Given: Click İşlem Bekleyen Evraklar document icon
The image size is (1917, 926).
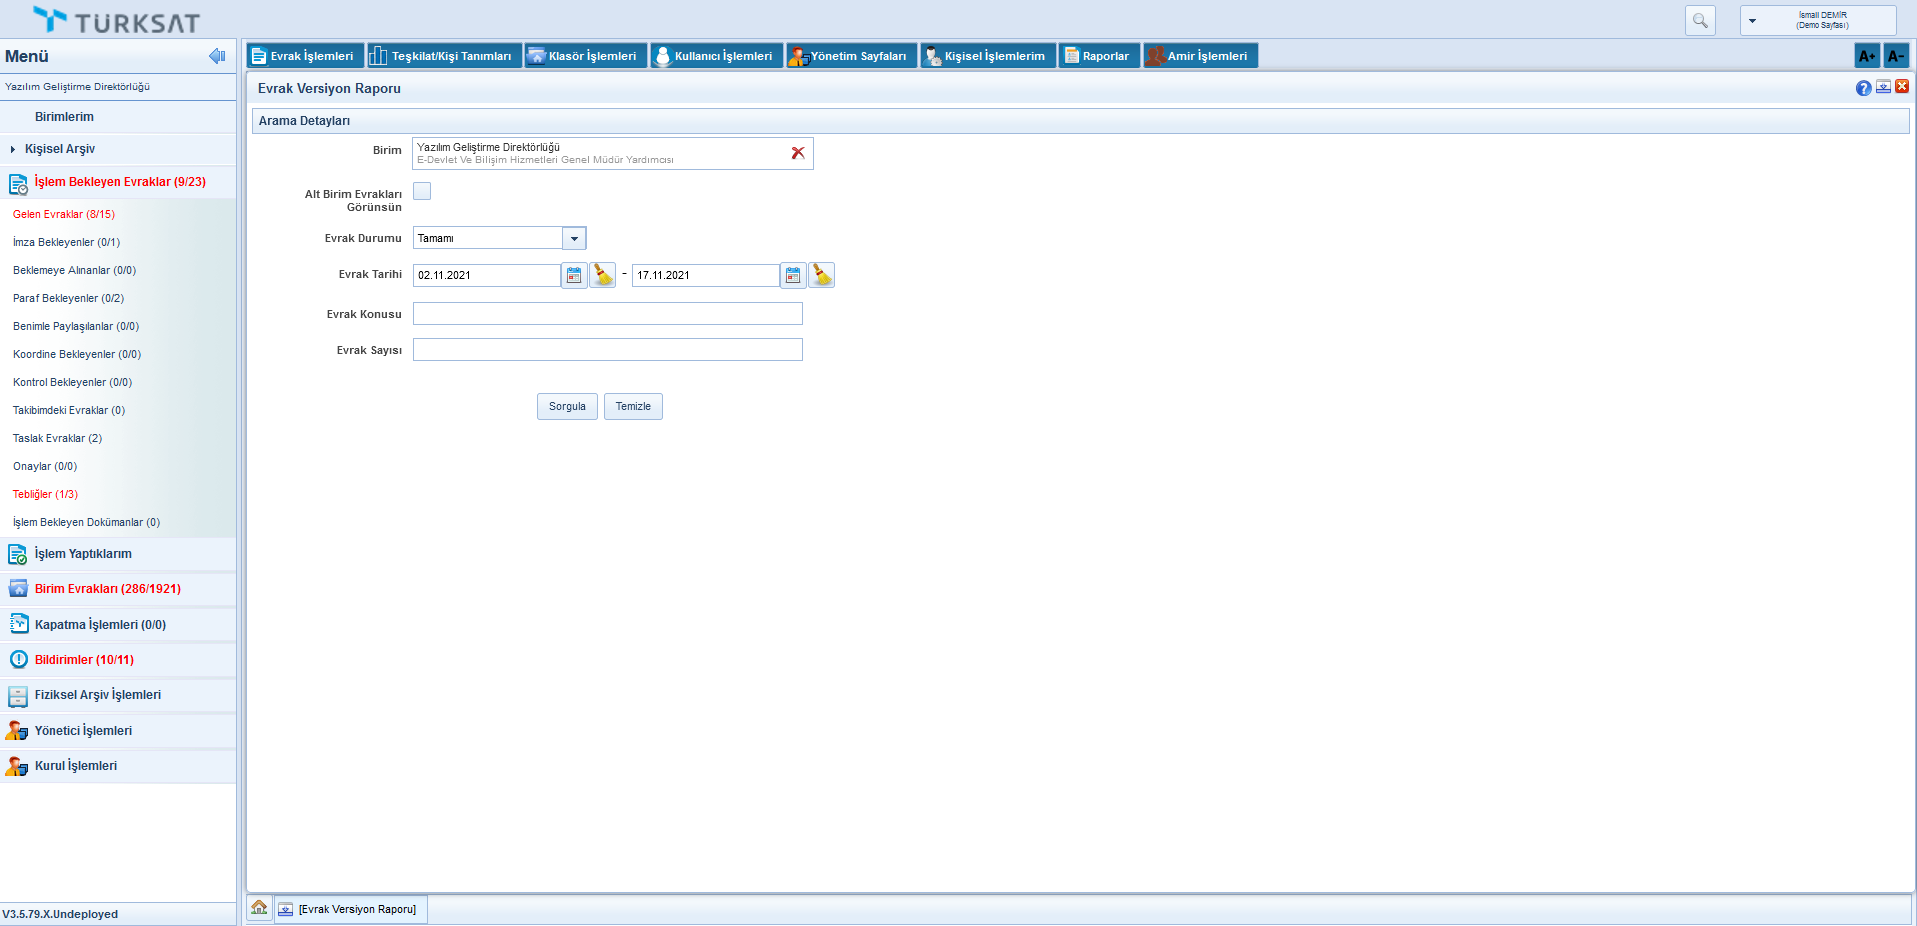Looking at the screenshot, I should coord(18,184).
